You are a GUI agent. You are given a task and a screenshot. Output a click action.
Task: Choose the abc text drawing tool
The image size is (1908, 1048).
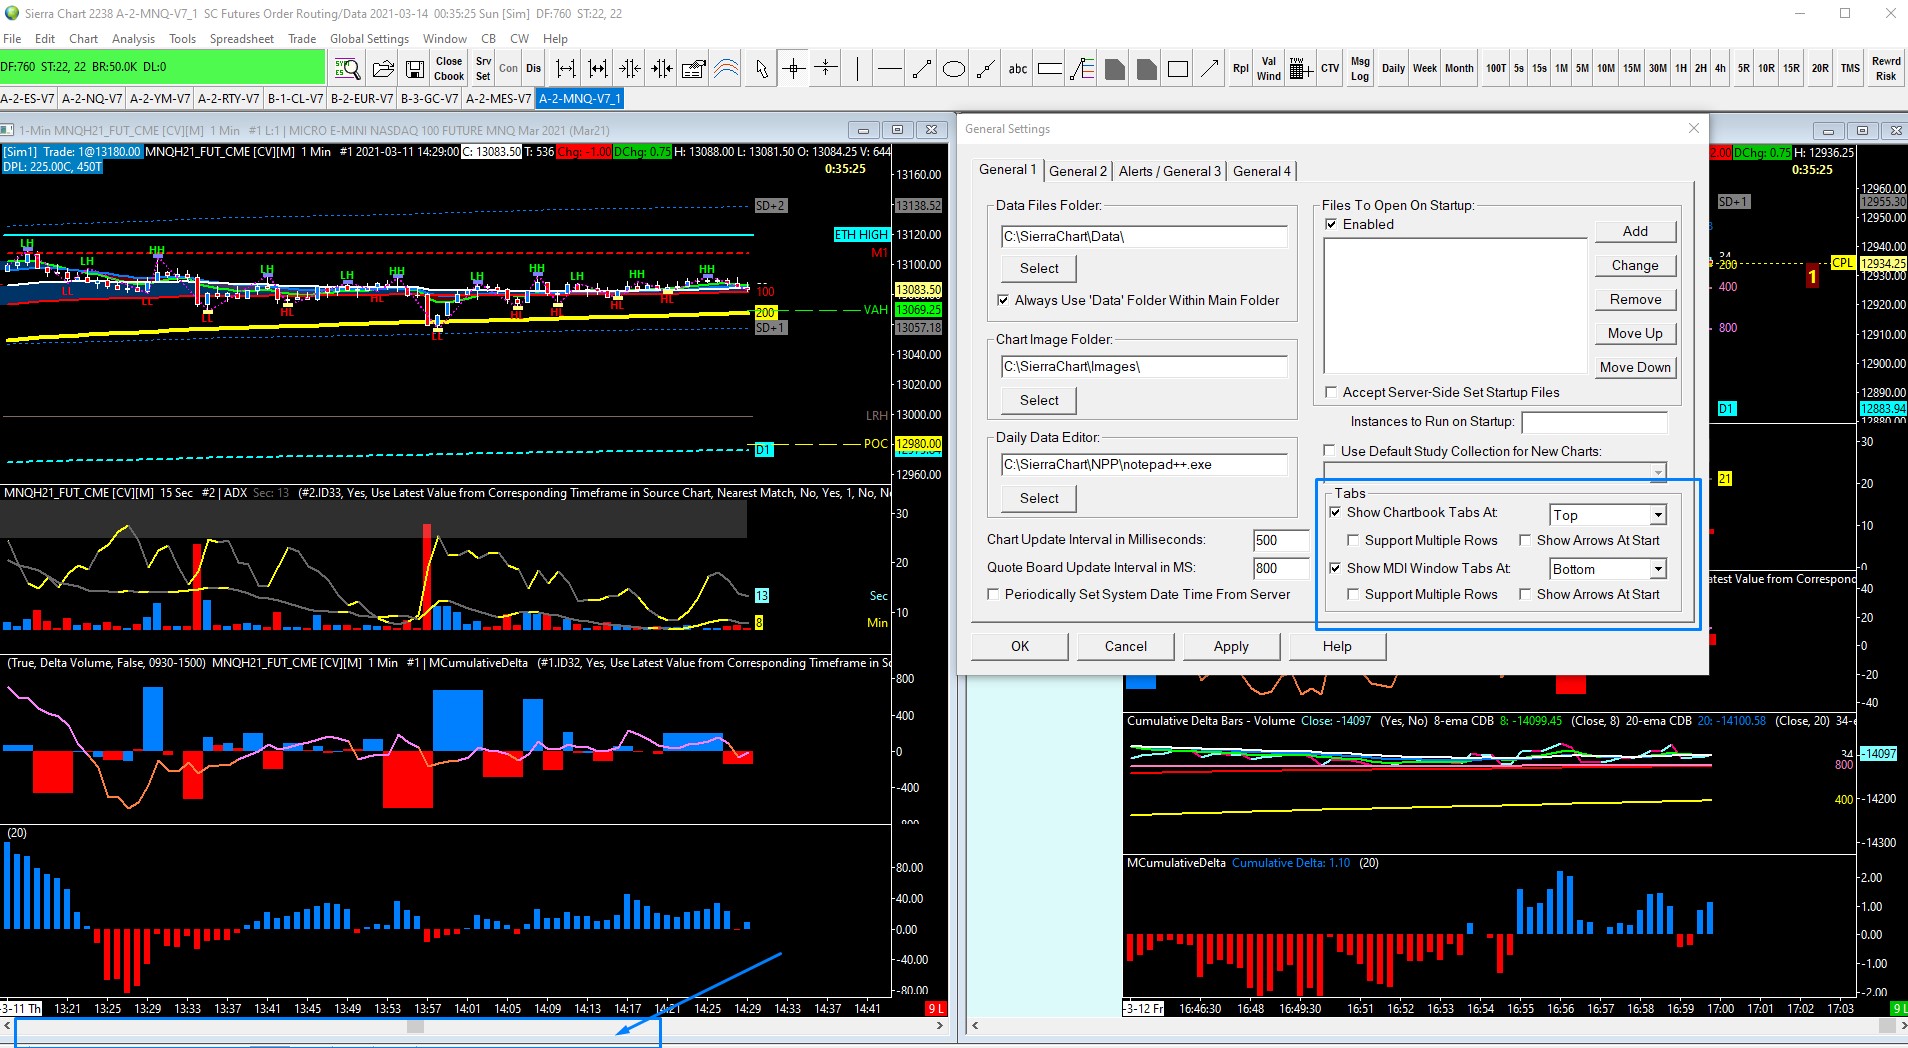1017,69
